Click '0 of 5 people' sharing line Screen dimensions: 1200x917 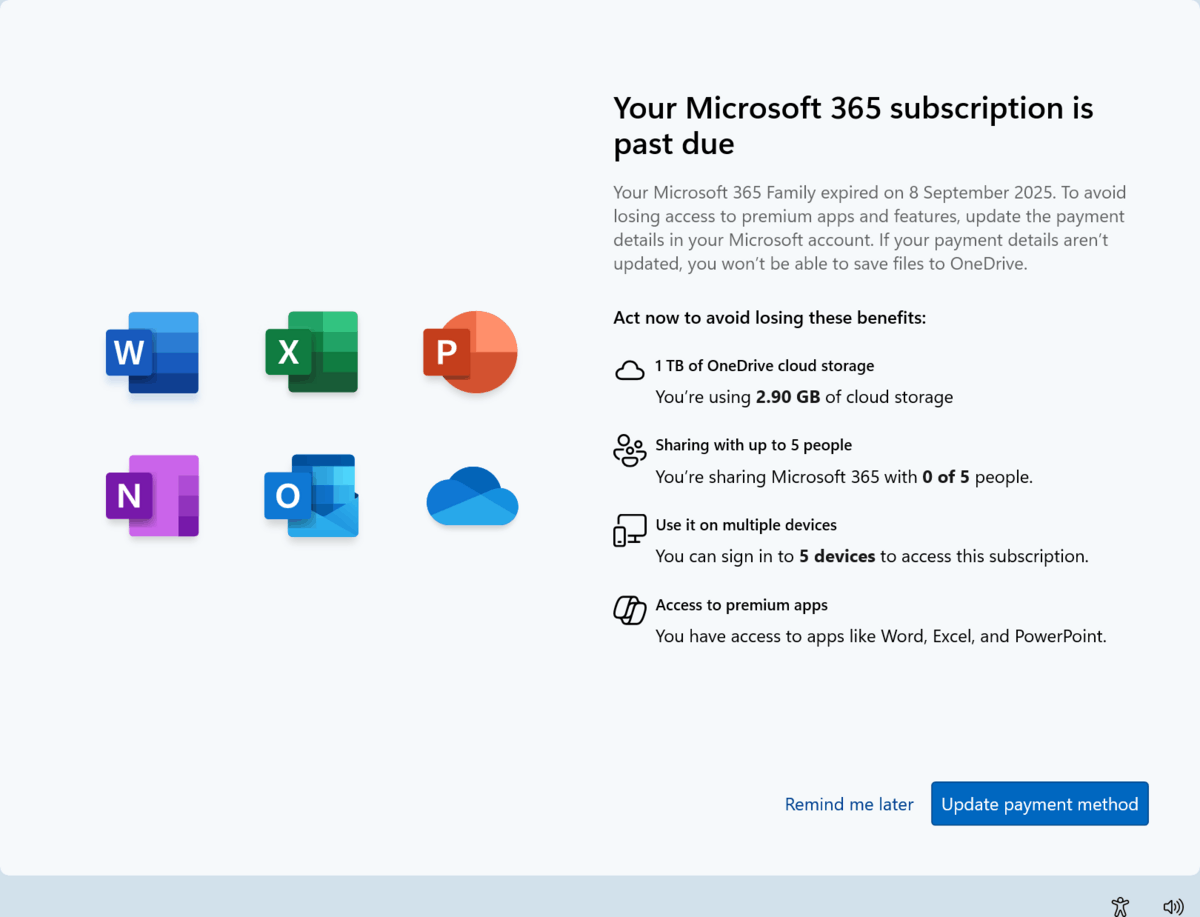[844, 477]
